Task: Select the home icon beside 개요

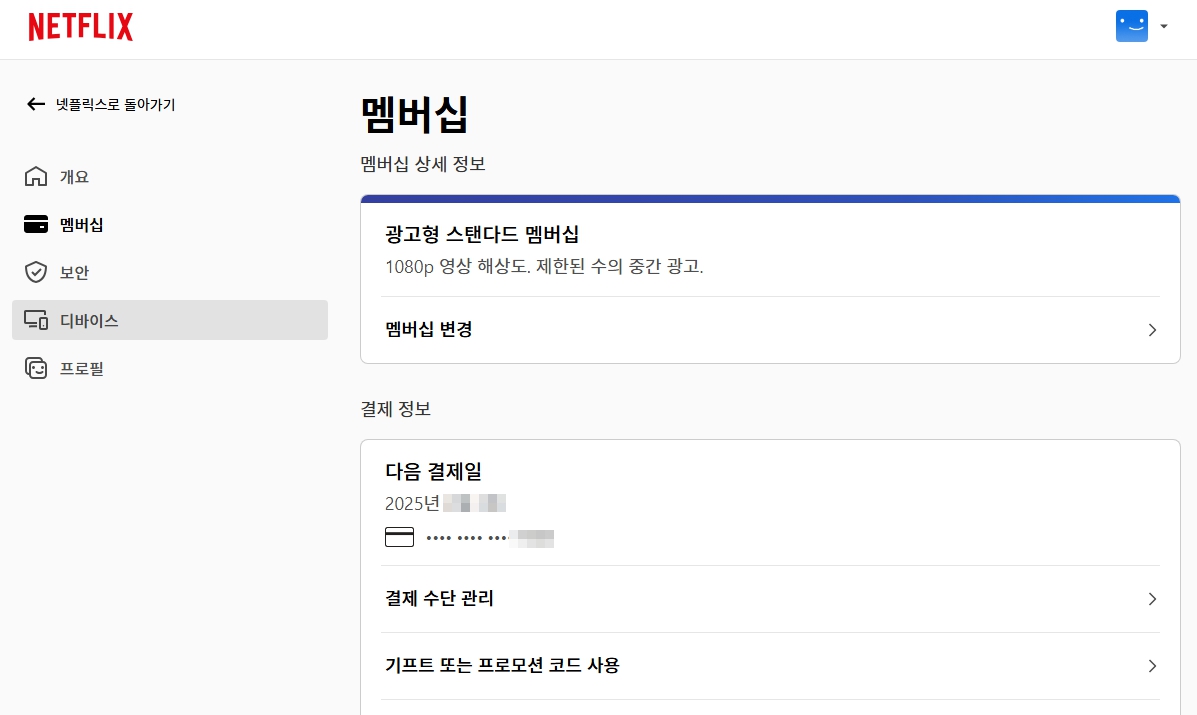Action: tap(34, 176)
